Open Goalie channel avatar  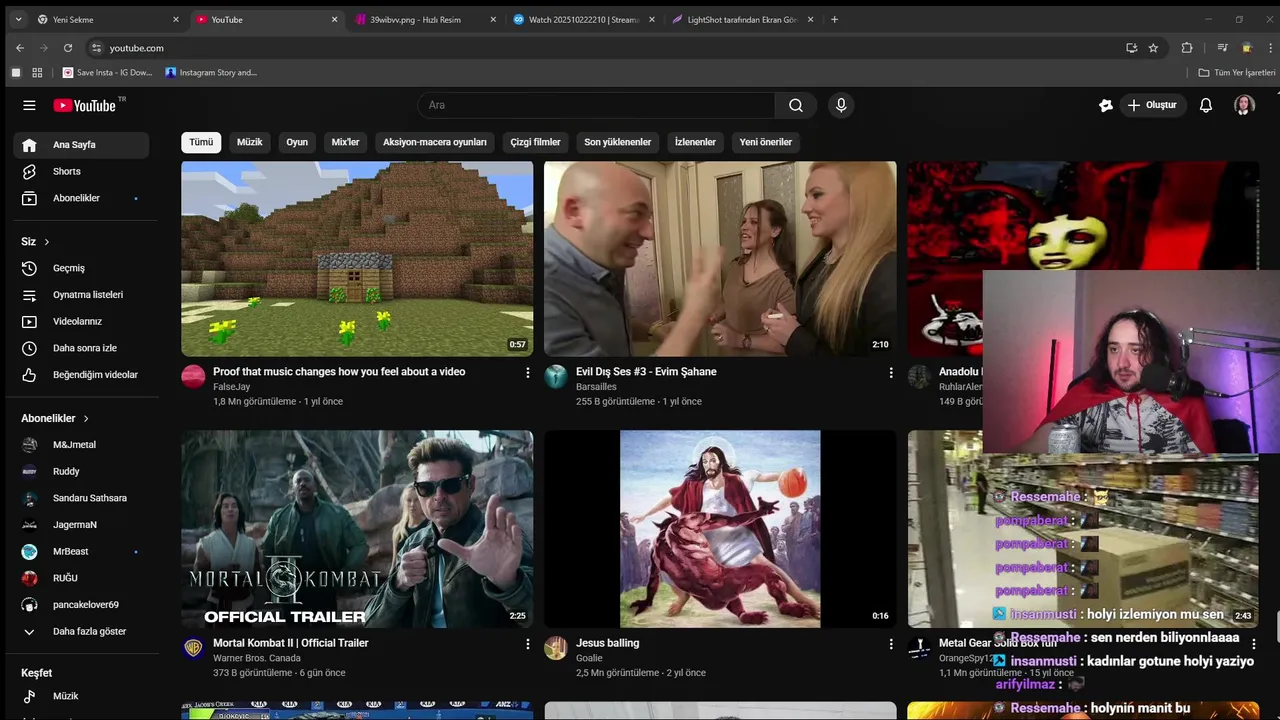click(556, 648)
